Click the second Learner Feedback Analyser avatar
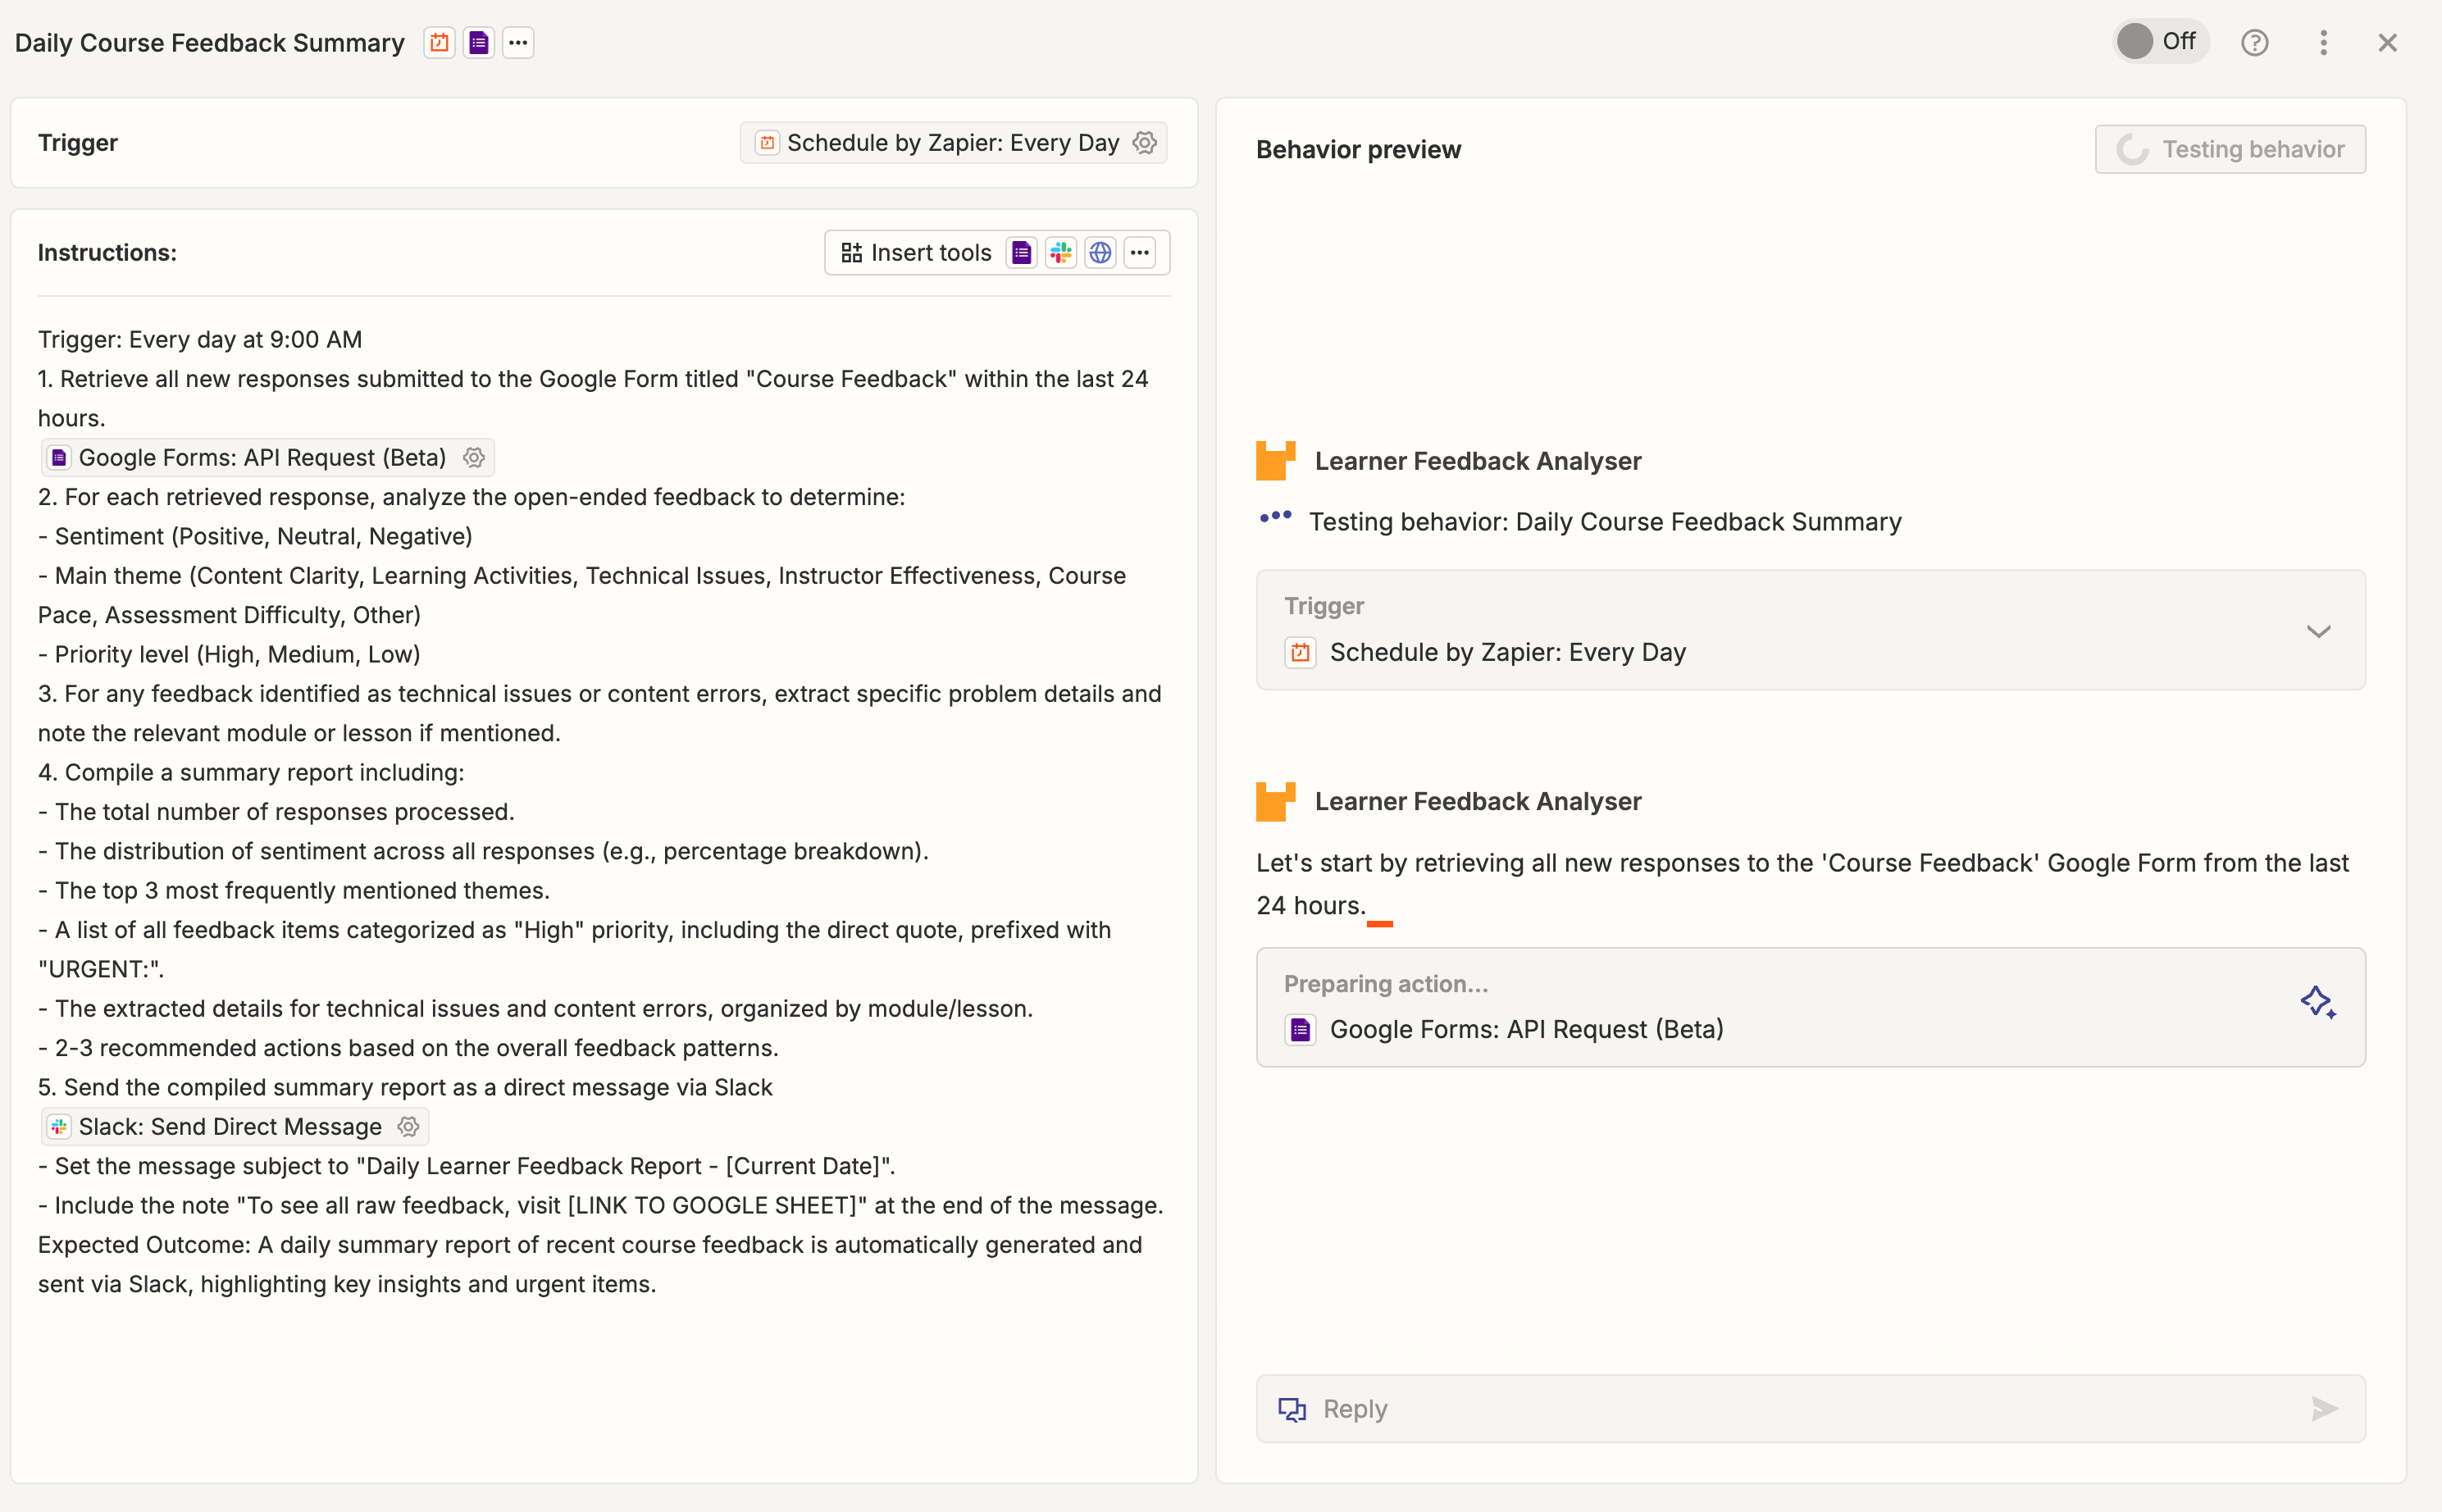 [x=1276, y=802]
